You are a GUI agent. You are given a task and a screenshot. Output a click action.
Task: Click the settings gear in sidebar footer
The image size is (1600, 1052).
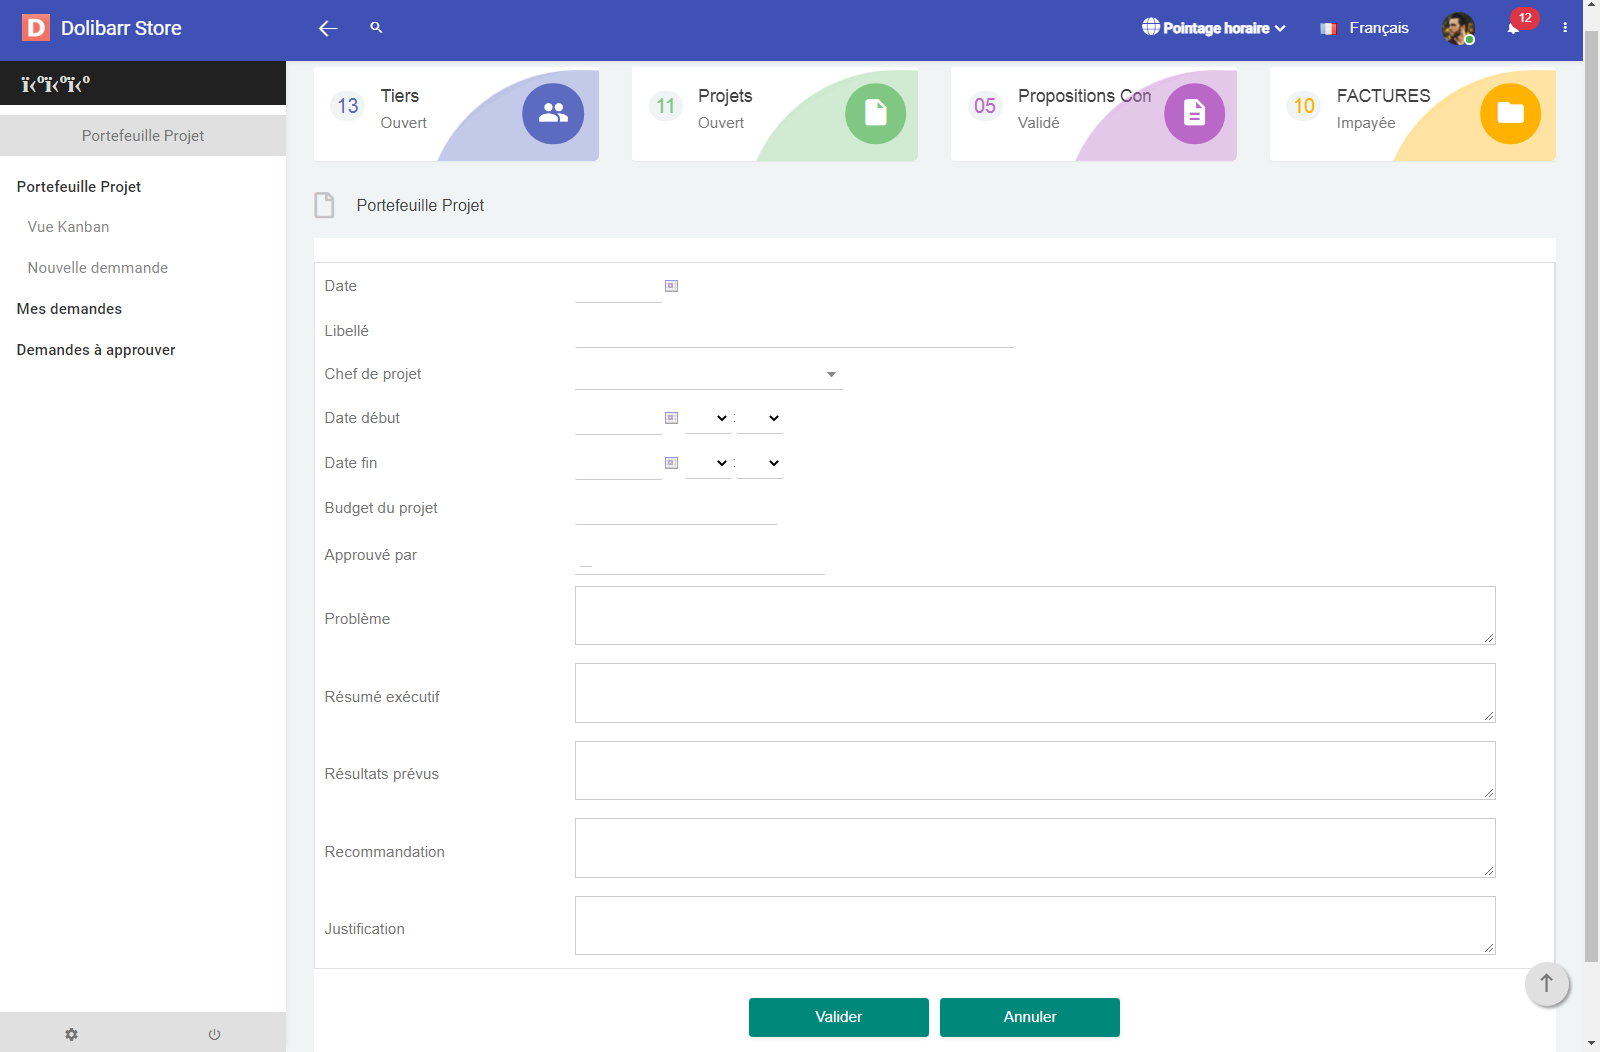click(x=71, y=1034)
